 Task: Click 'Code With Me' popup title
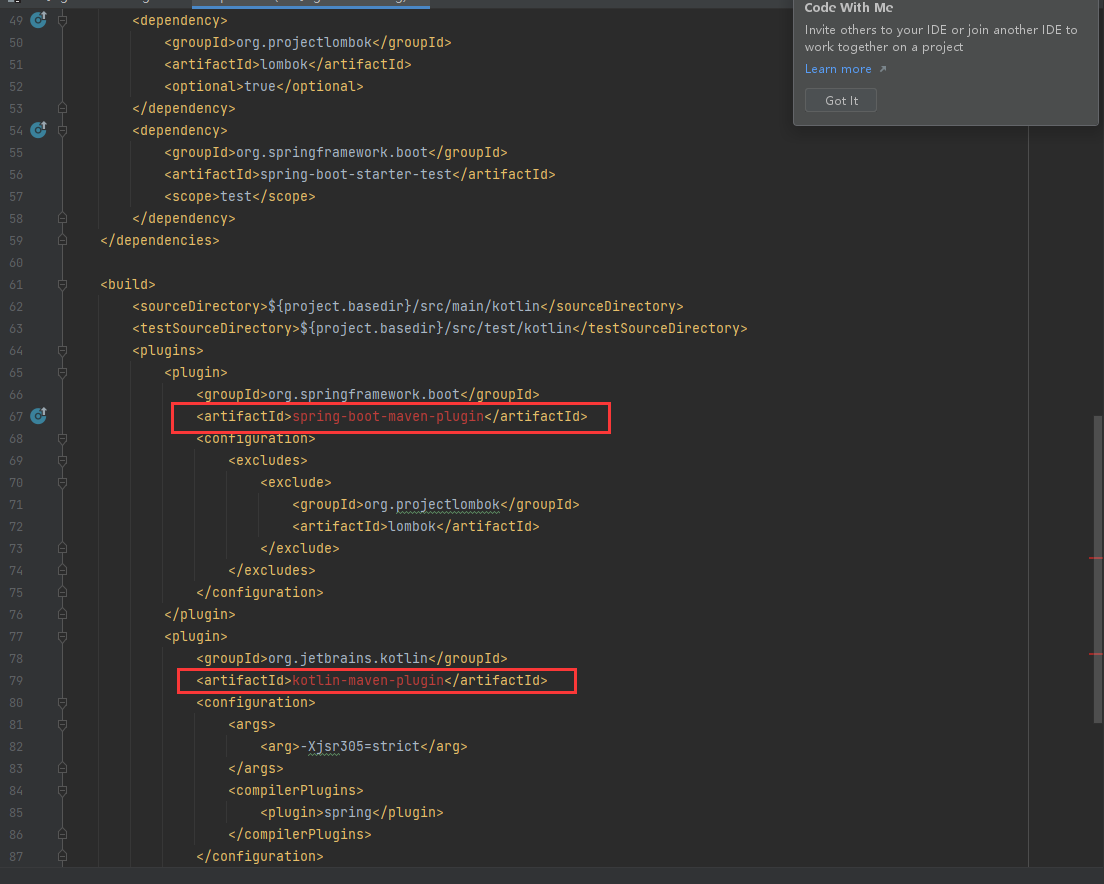pyautogui.click(x=848, y=8)
